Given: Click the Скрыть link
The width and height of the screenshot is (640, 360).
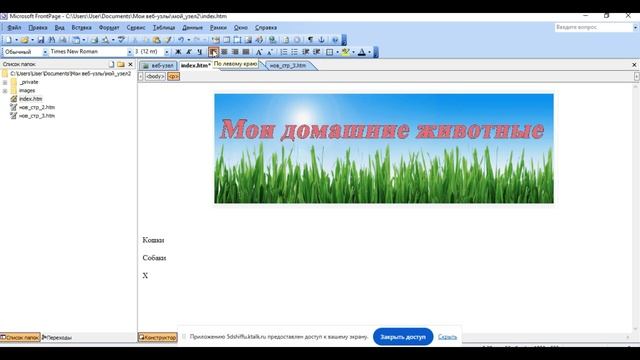Looking at the screenshot, I should point(447,337).
